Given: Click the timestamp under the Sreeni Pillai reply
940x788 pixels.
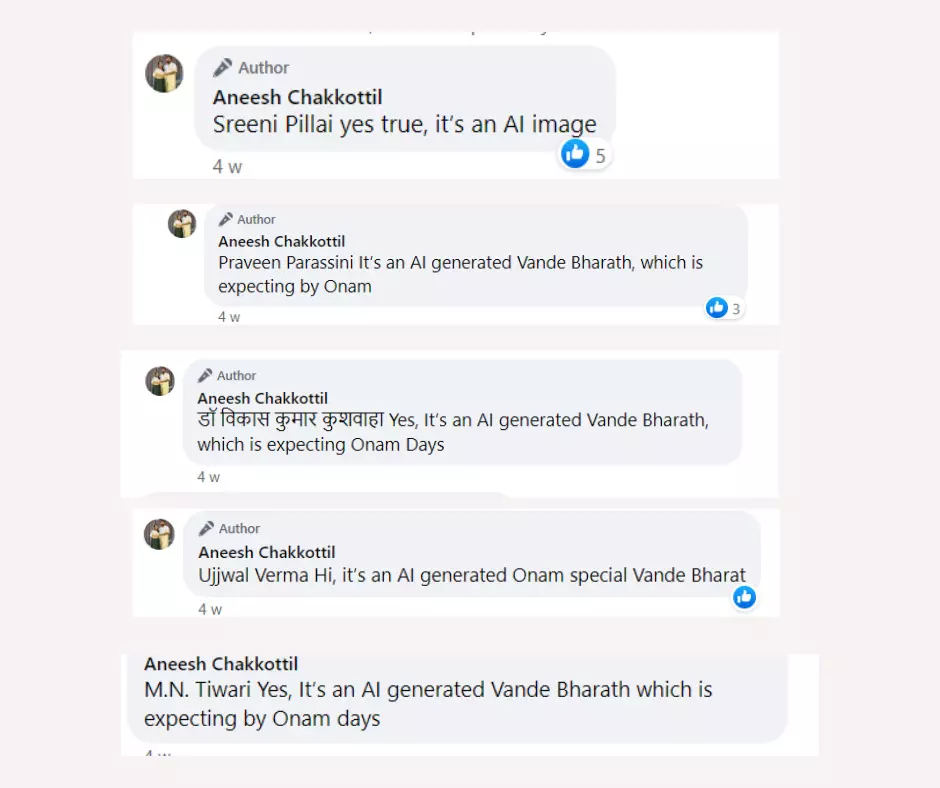Looking at the screenshot, I should [227, 167].
